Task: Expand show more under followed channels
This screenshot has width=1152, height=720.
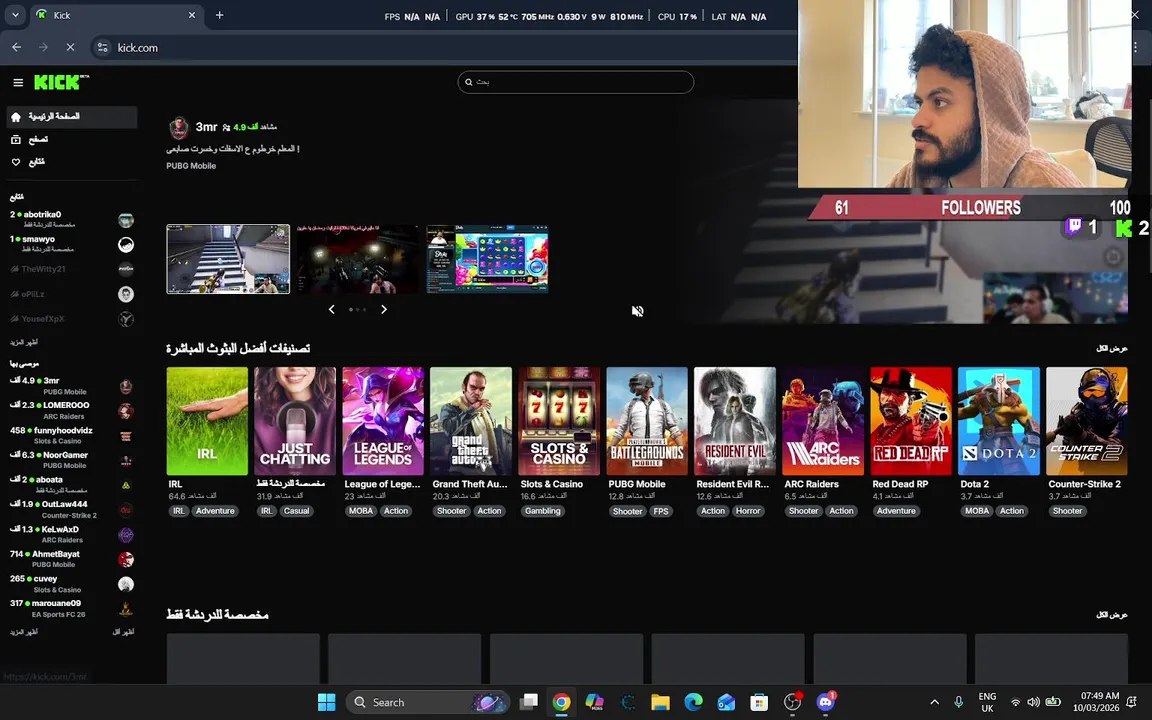Action: point(24,343)
